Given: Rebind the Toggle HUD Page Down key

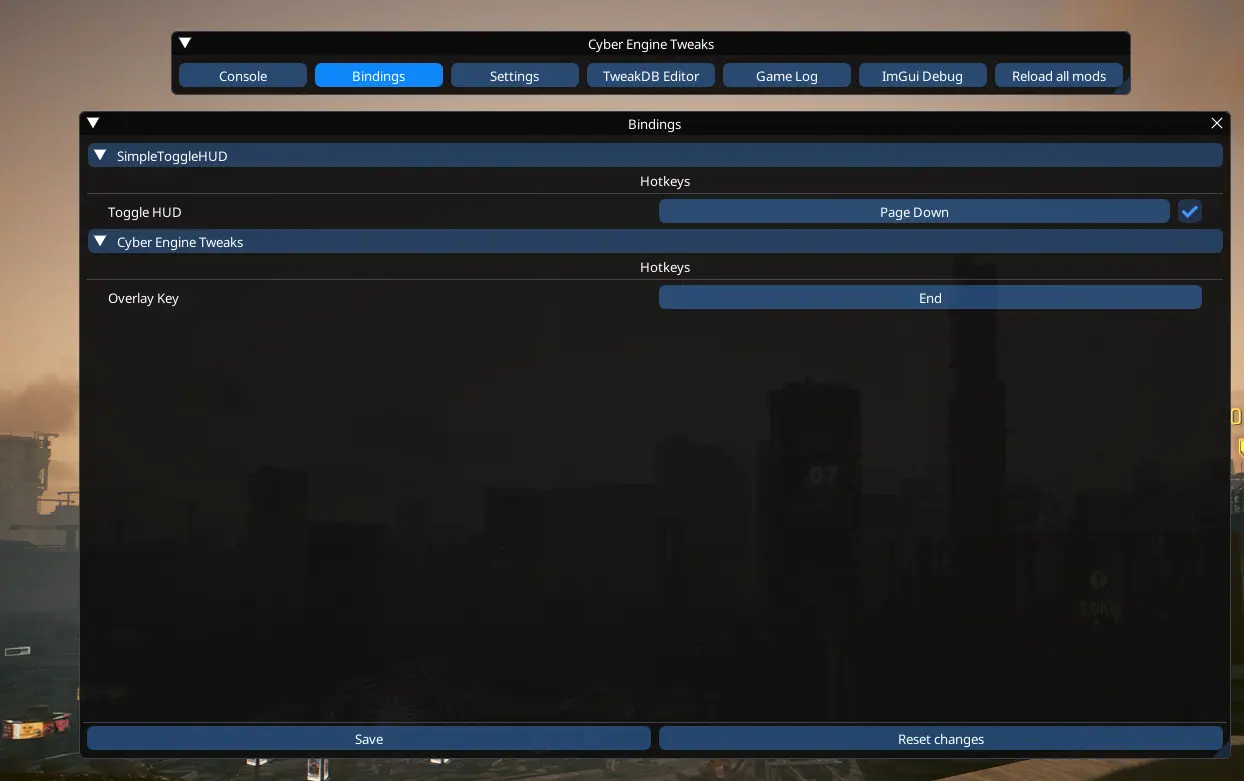Looking at the screenshot, I should pos(914,211).
